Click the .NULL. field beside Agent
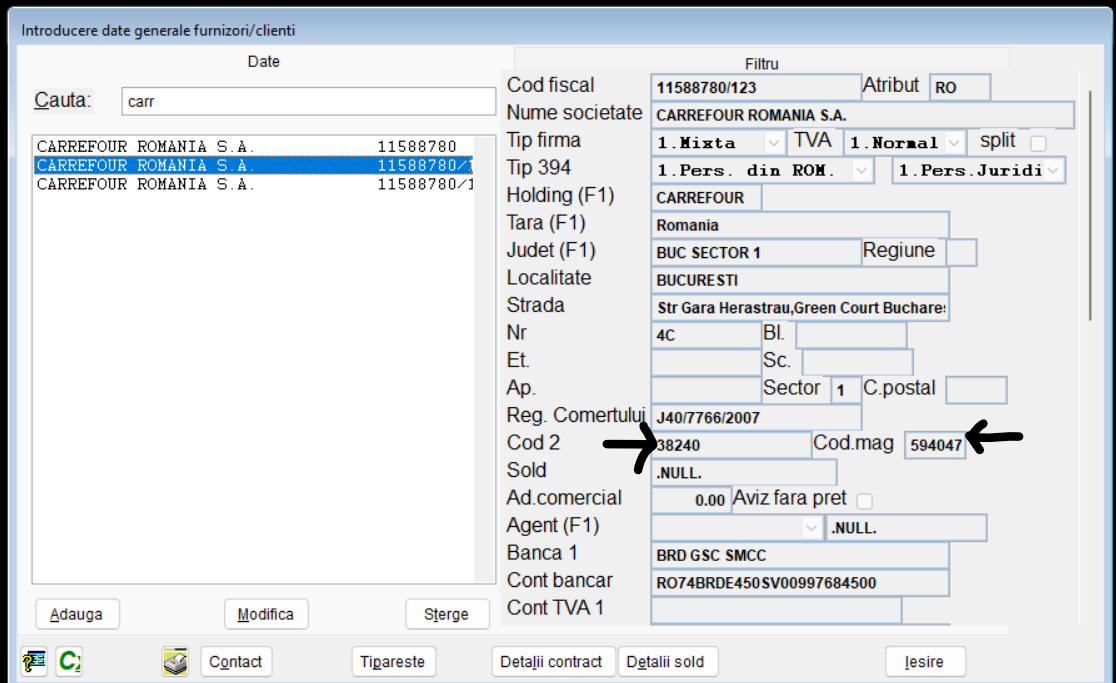The image size is (1116, 683). pos(905,528)
